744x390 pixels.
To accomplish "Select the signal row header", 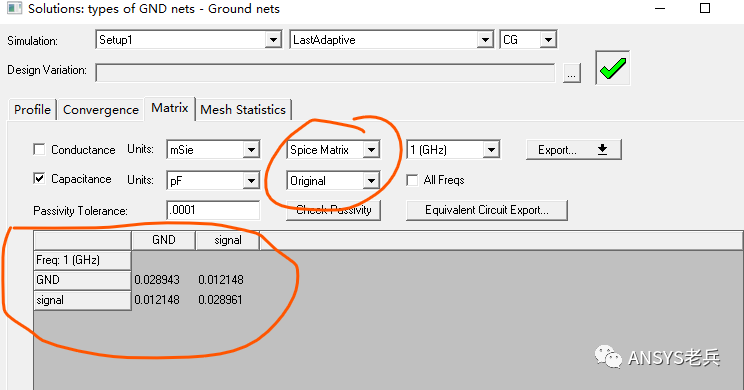I will tap(82, 300).
